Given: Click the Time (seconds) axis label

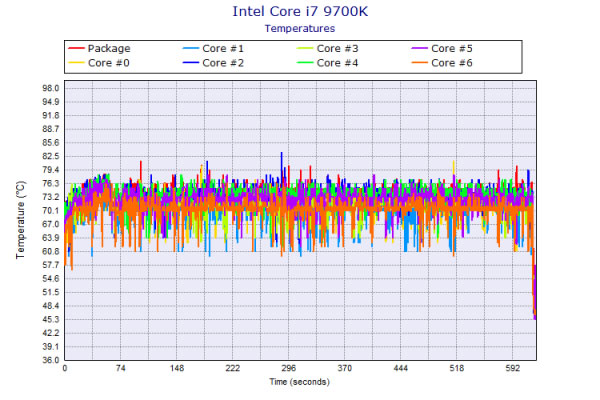Looking at the screenshot, I should [x=300, y=382].
